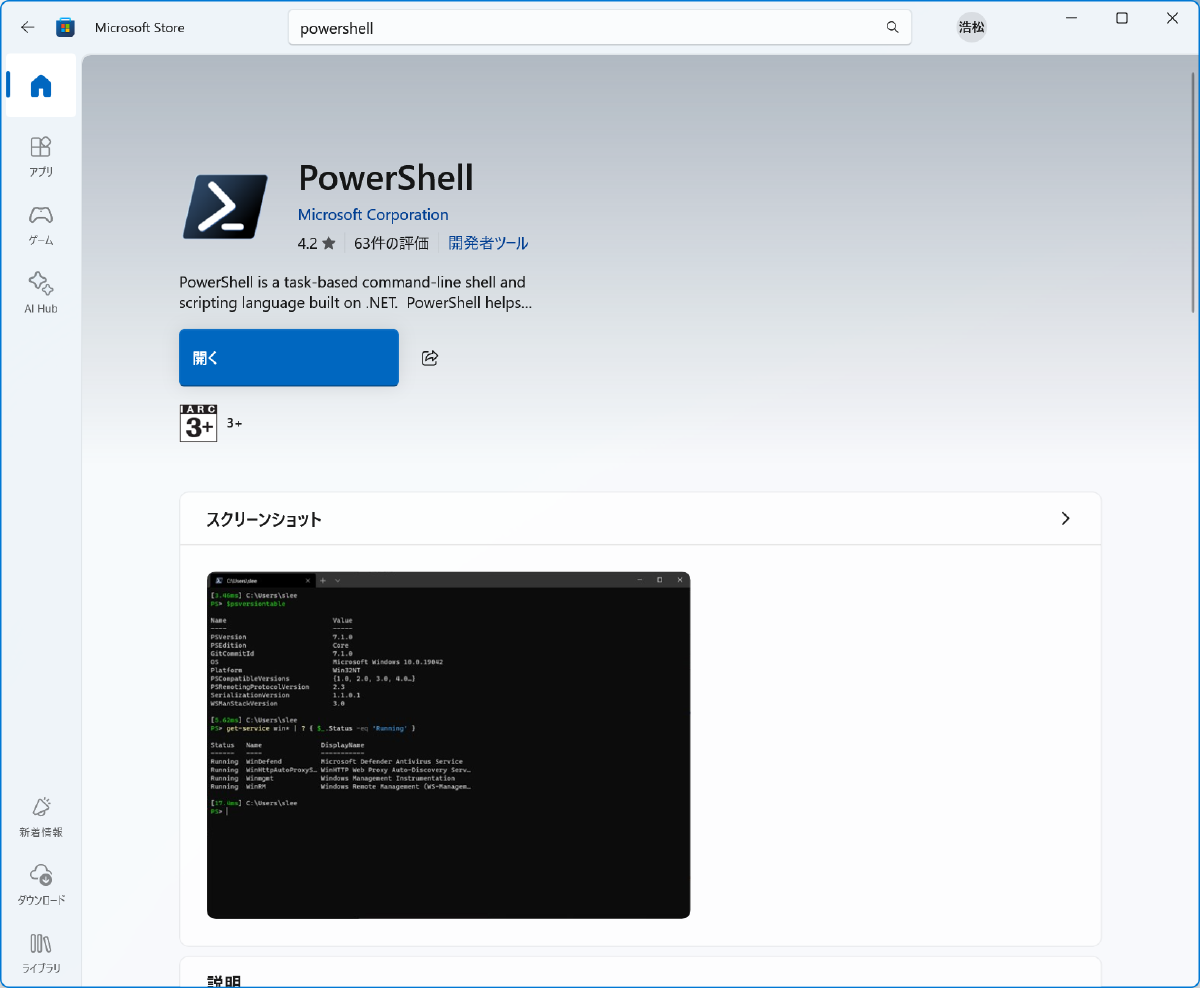This screenshot has width=1200, height=988.
Task: Open ライブラリ from the sidebar
Action: tap(40, 951)
